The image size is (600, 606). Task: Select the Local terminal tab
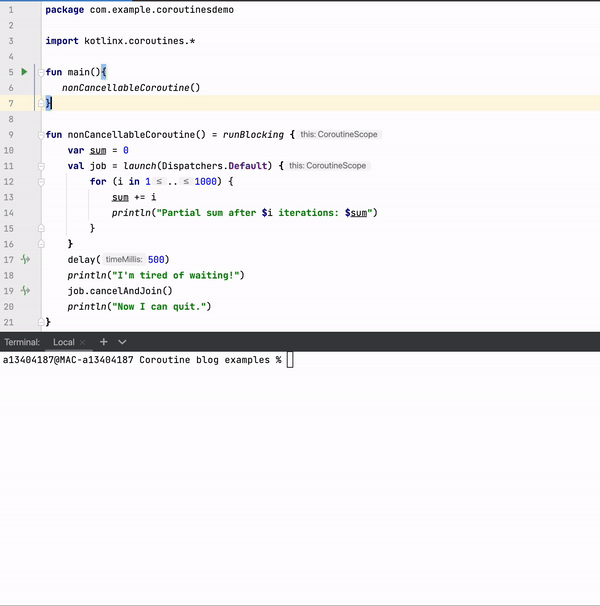point(63,342)
